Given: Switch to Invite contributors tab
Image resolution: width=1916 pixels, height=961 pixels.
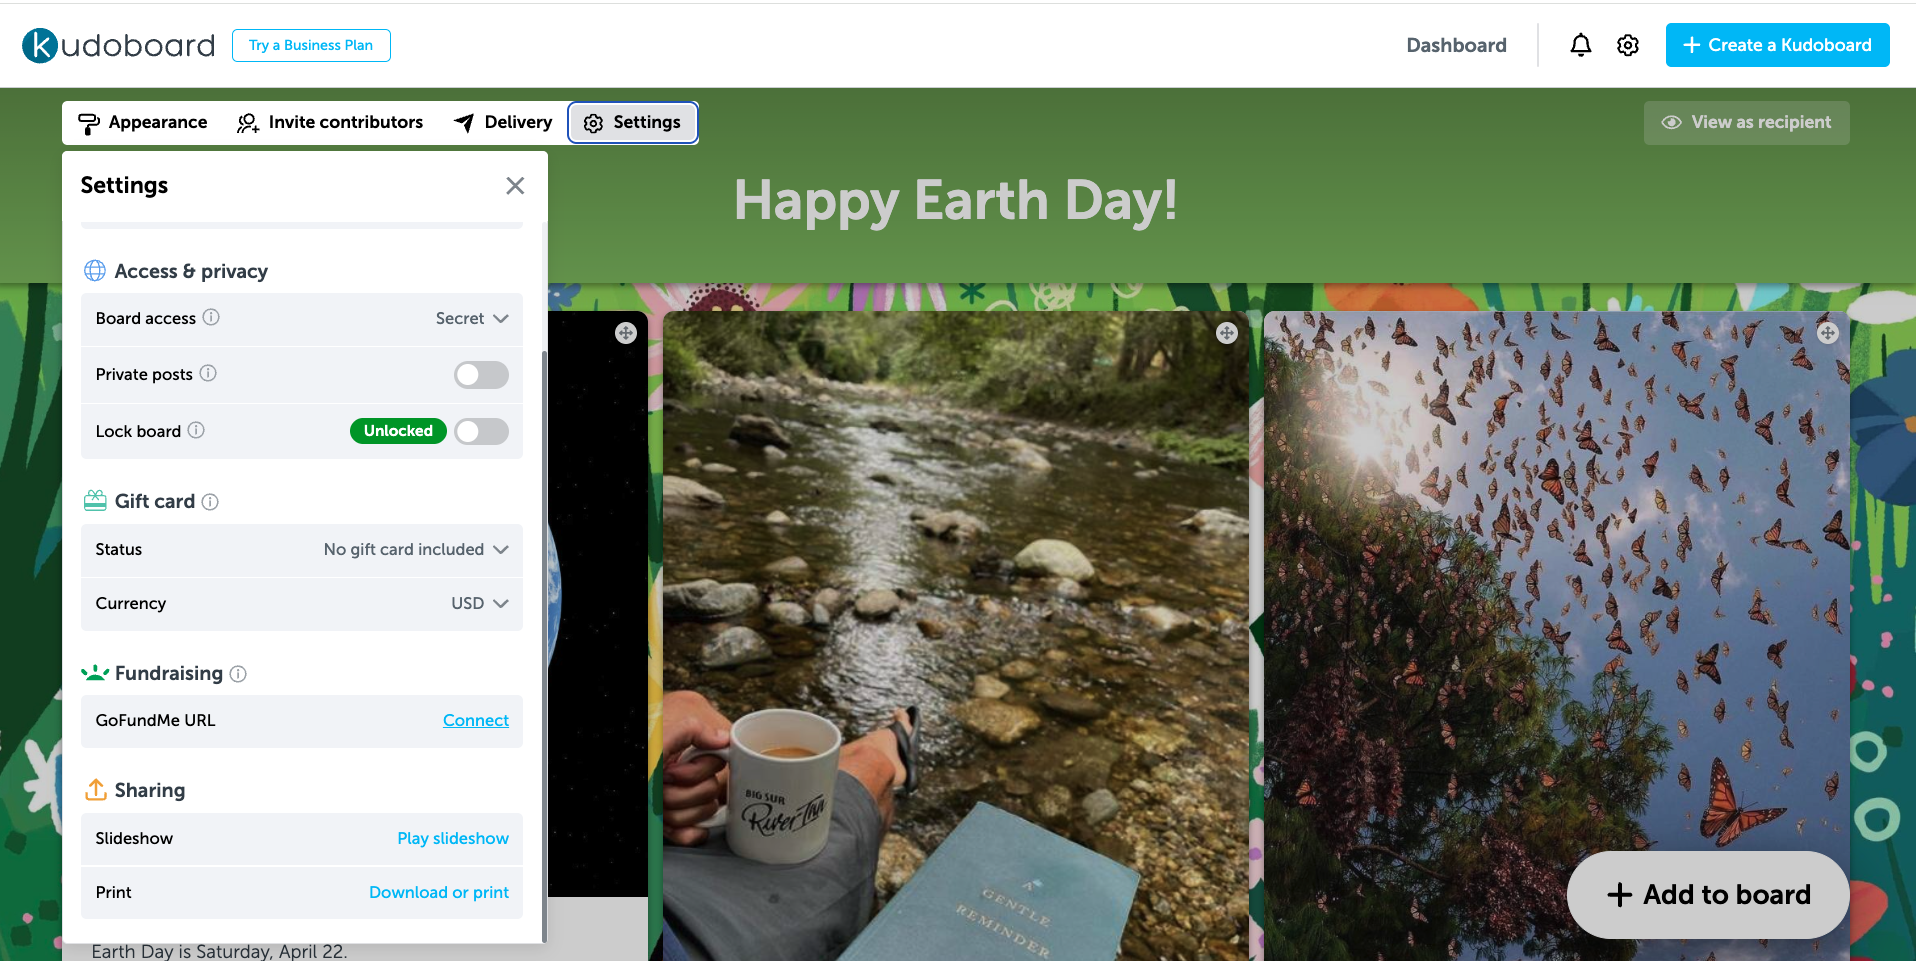Looking at the screenshot, I should (330, 122).
